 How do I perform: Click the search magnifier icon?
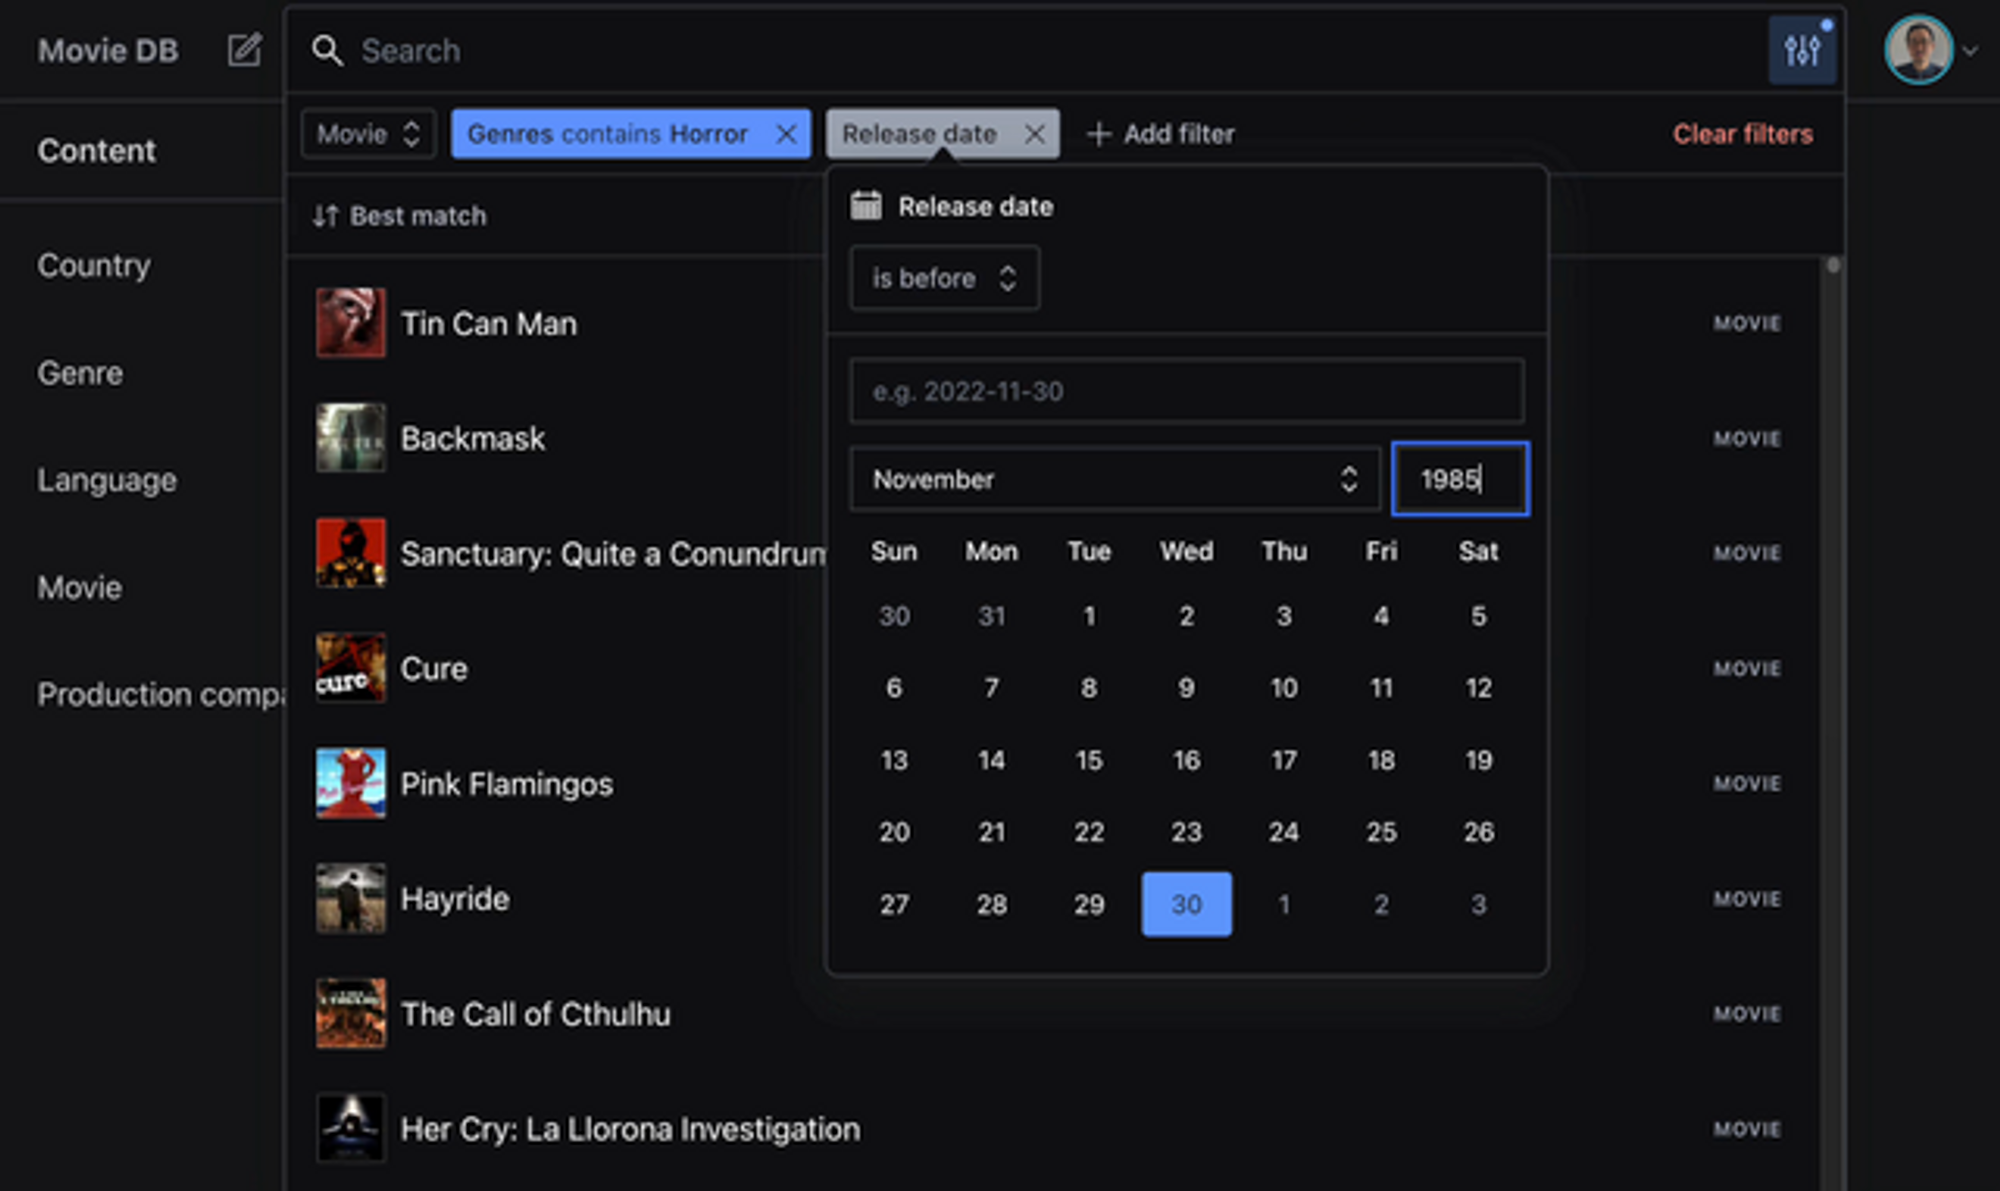coord(327,50)
